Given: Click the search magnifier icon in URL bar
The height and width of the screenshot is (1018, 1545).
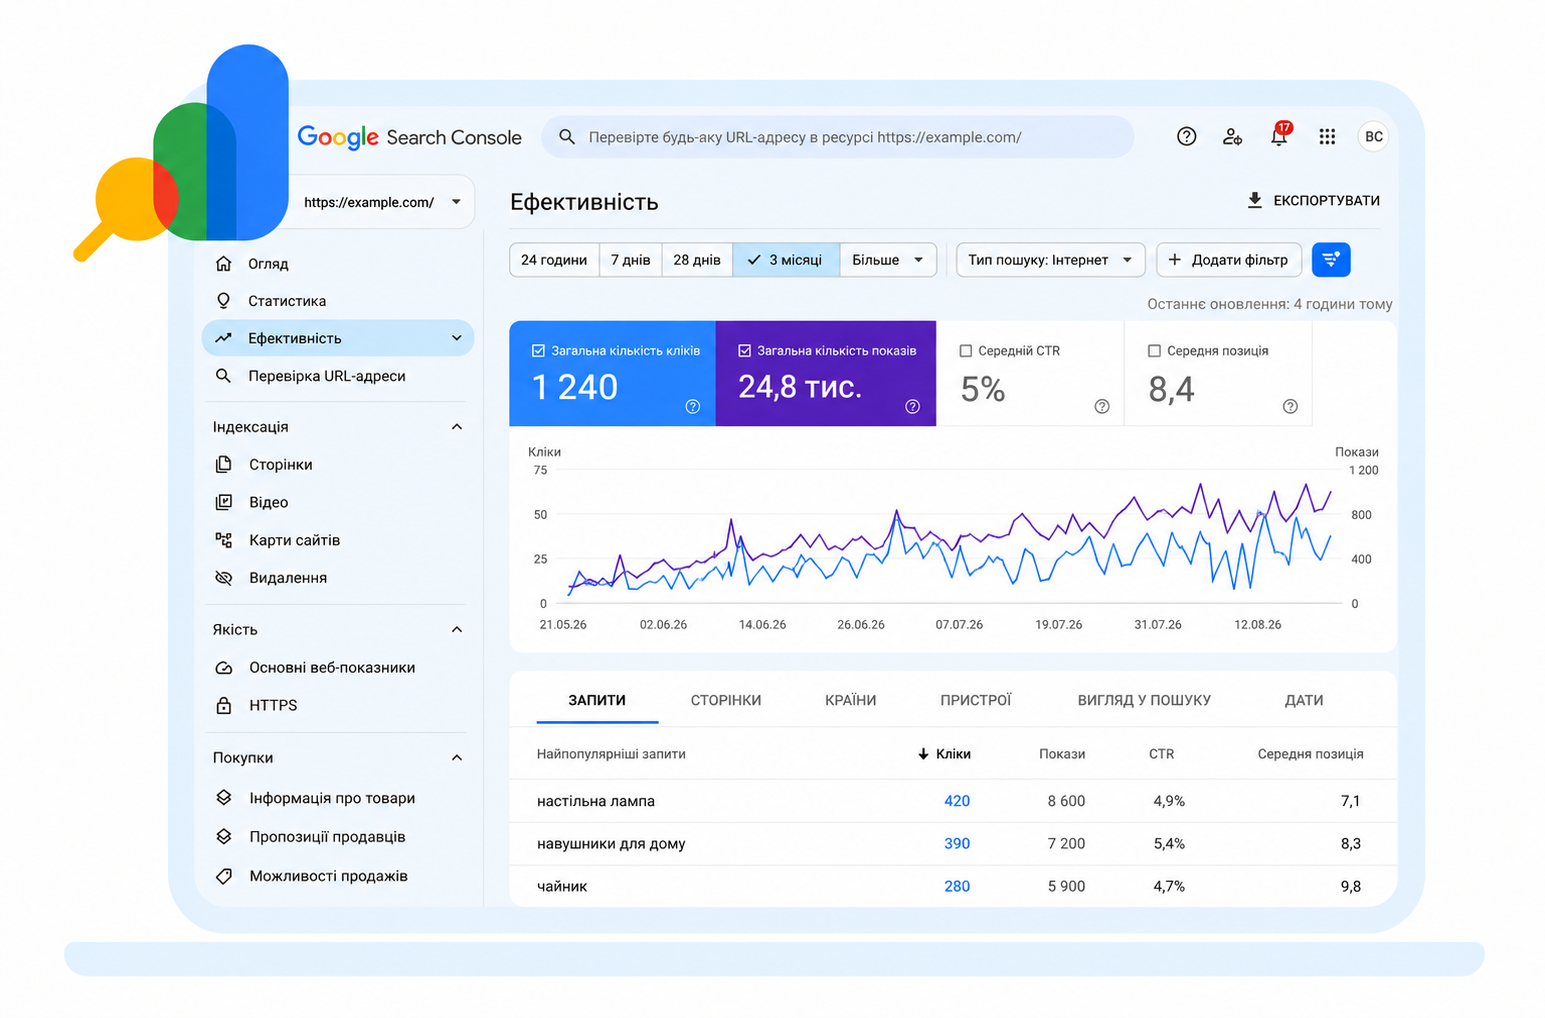Looking at the screenshot, I should pyautogui.click(x=567, y=137).
